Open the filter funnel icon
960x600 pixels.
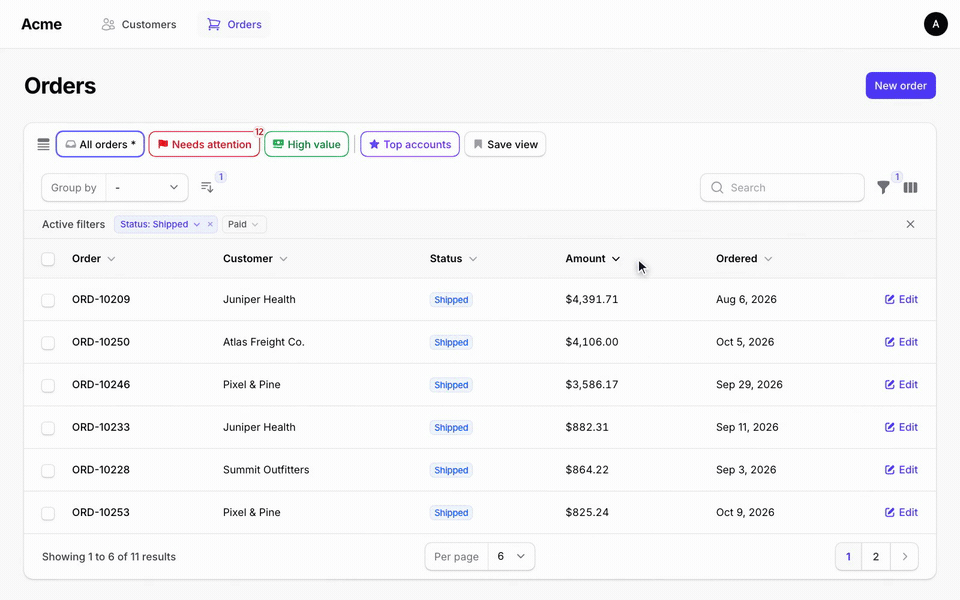coord(883,187)
